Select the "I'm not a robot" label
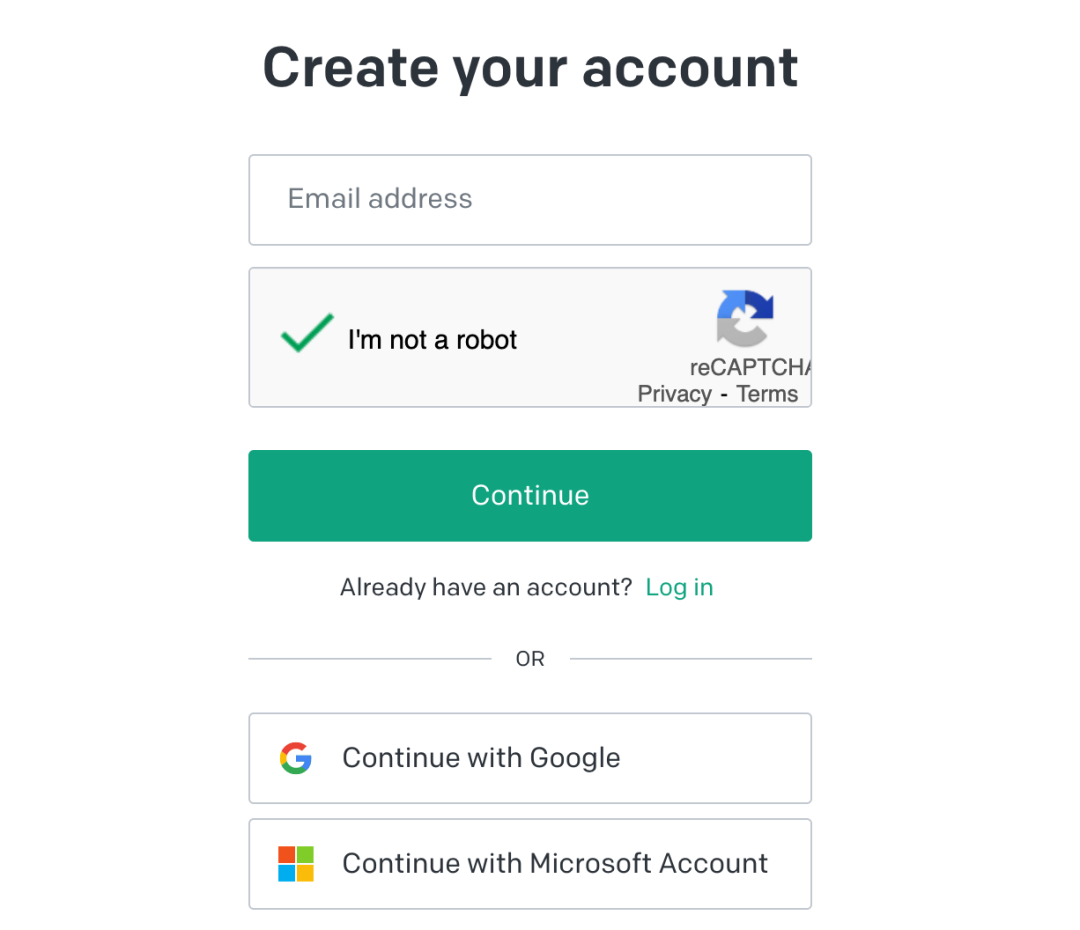 pos(432,340)
